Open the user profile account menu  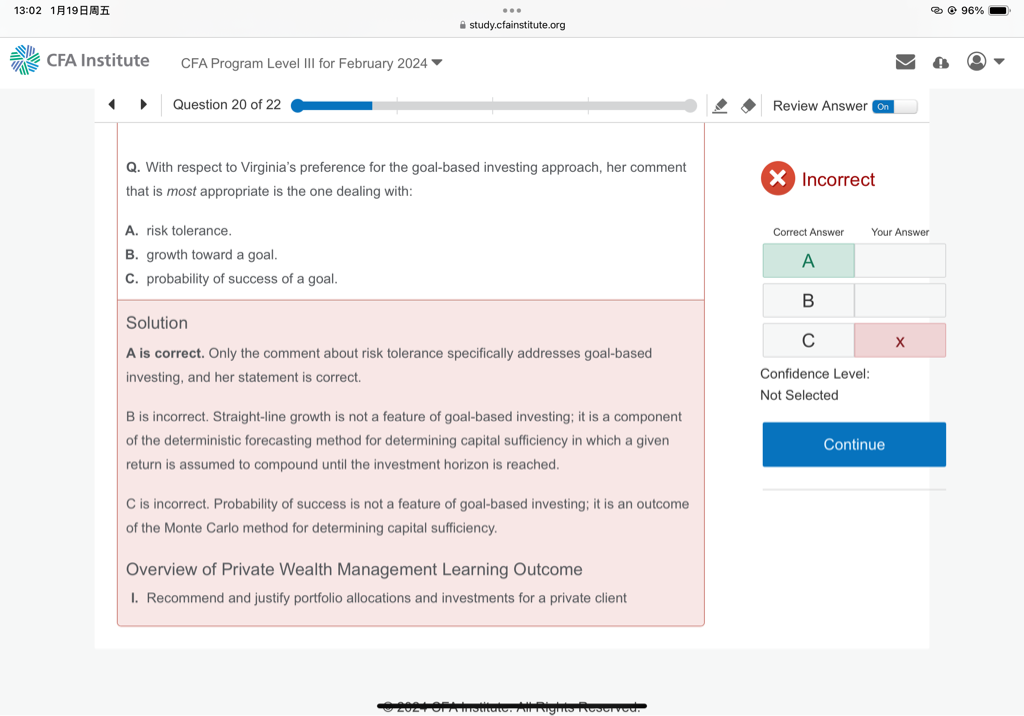[x=984, y=62]
